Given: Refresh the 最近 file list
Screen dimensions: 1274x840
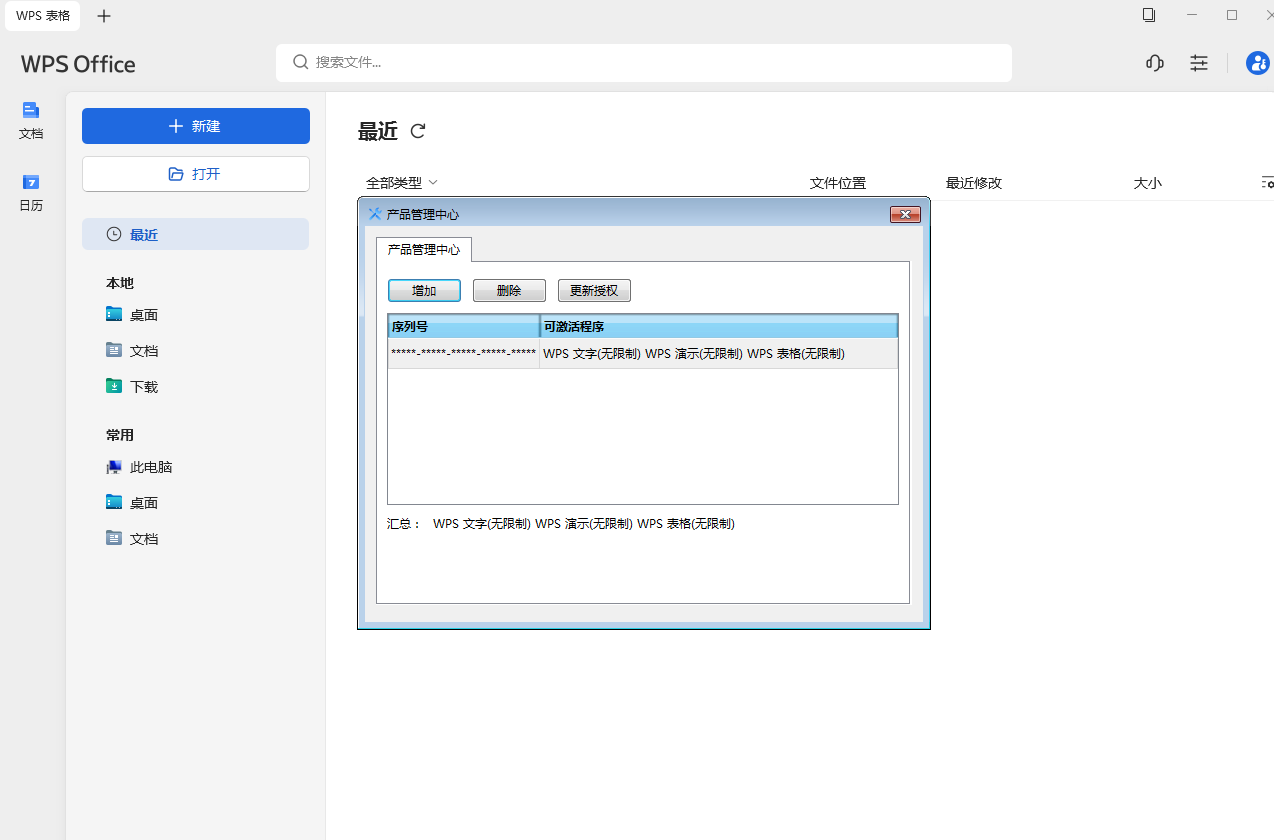Looking at the screenshot, I should point(418,131).
